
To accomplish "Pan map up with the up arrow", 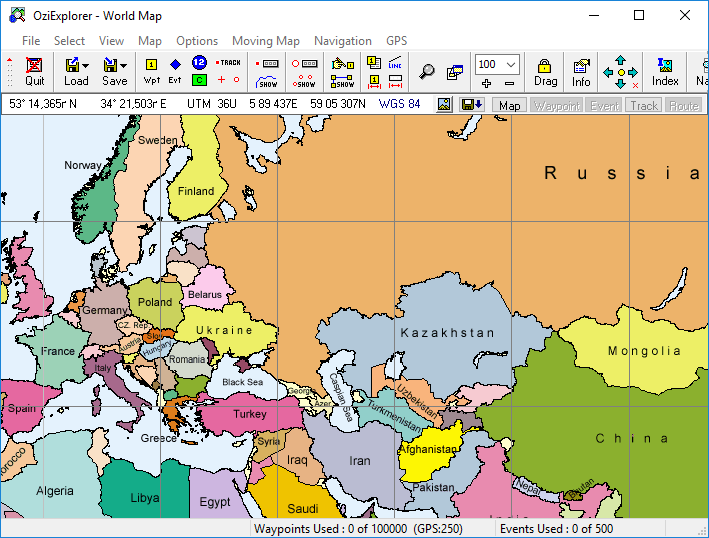I will pos(621,60).
